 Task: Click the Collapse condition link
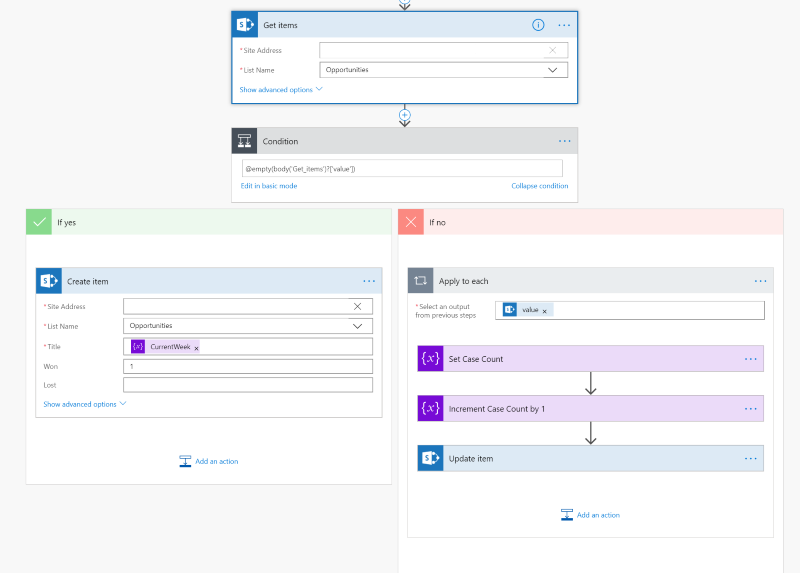[x=539, y=186]
